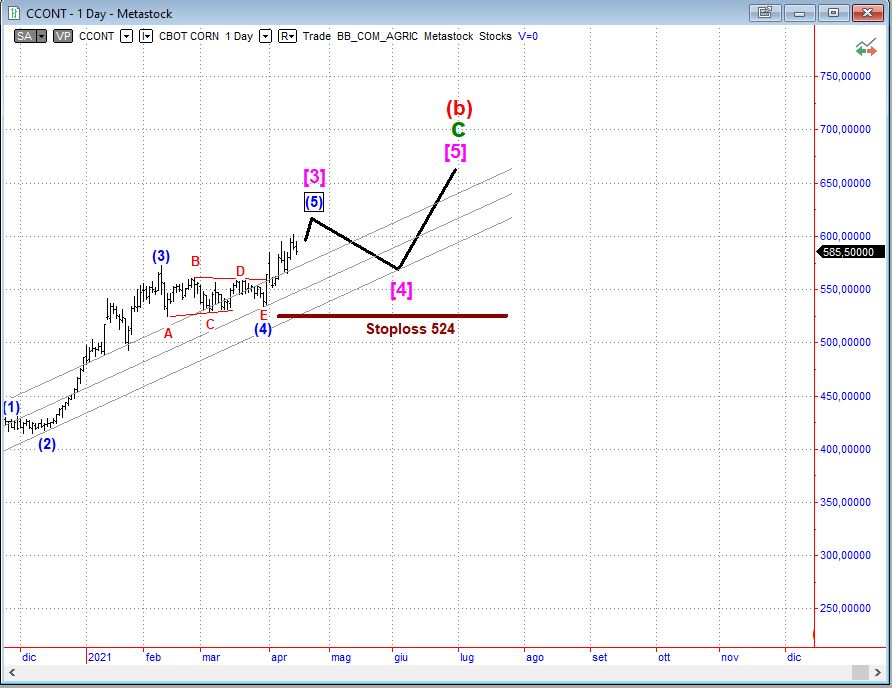Select the magenta [3] wave label

[315, 177]
